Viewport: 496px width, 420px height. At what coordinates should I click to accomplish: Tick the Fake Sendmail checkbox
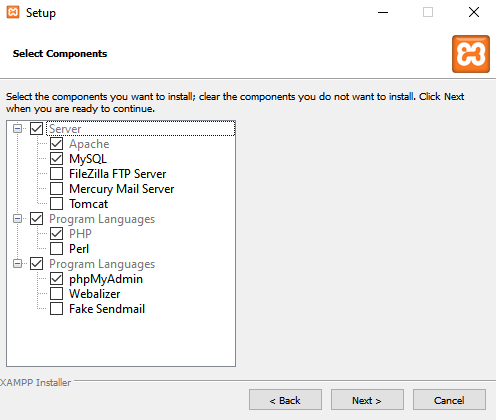(56, 309)
